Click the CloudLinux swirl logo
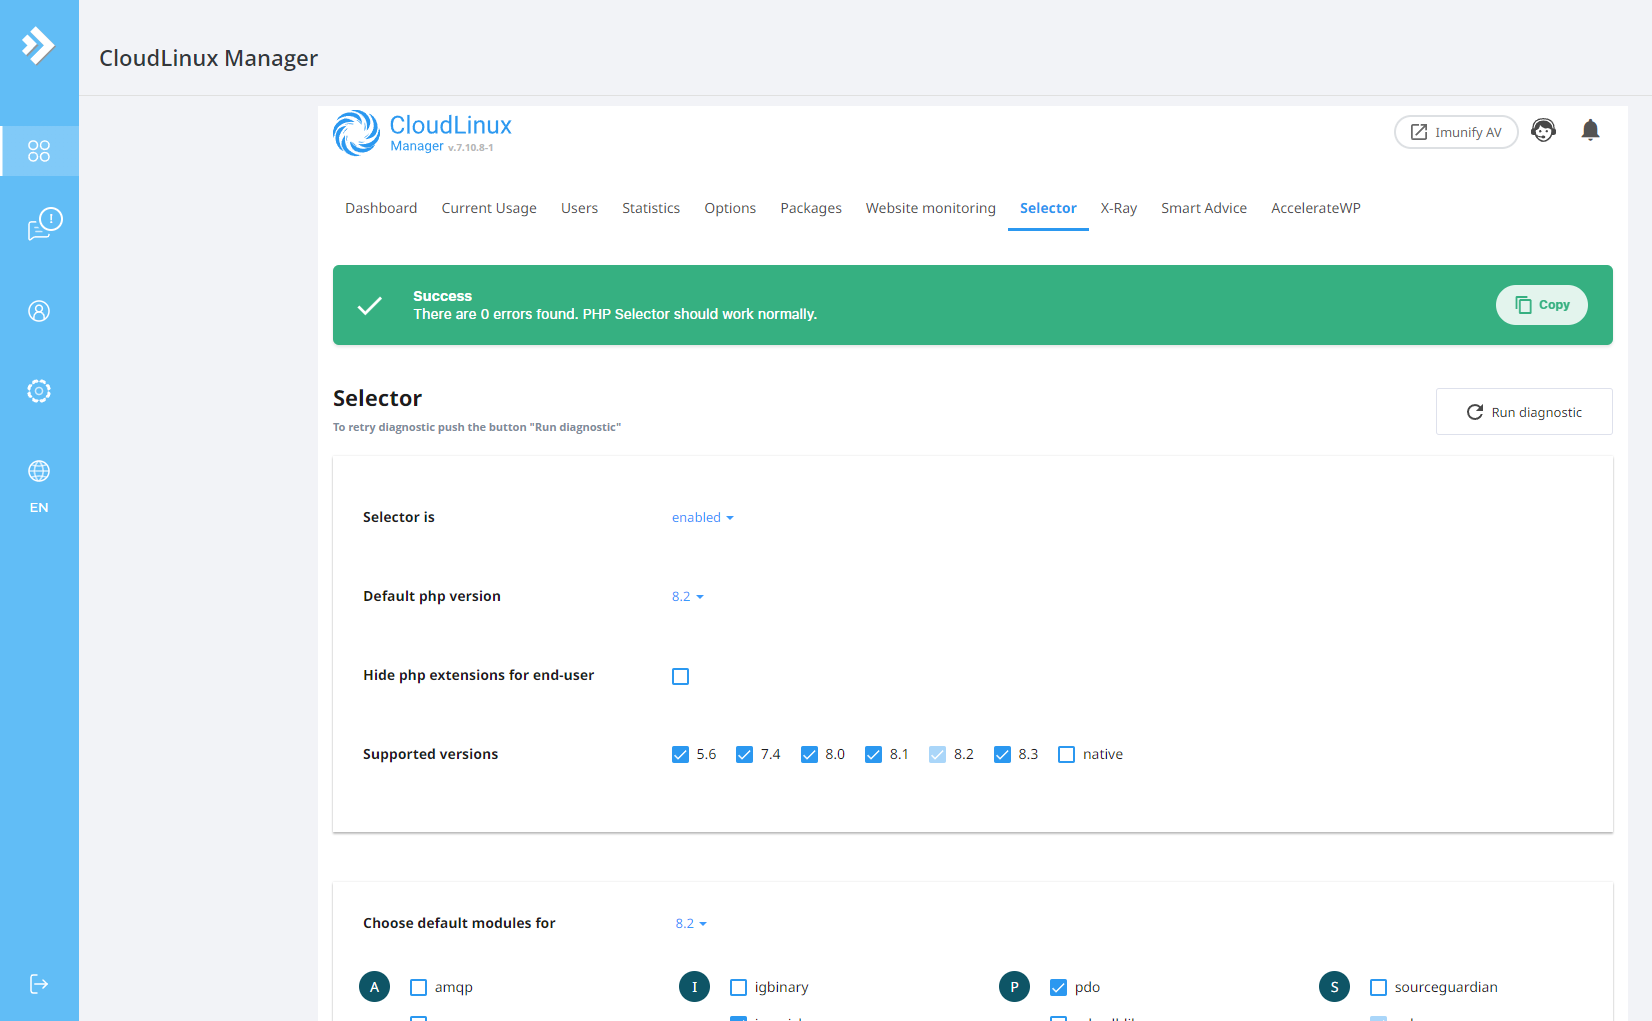The height and width of the screenshot is (1021, 1652). click(x=356, y=133)
